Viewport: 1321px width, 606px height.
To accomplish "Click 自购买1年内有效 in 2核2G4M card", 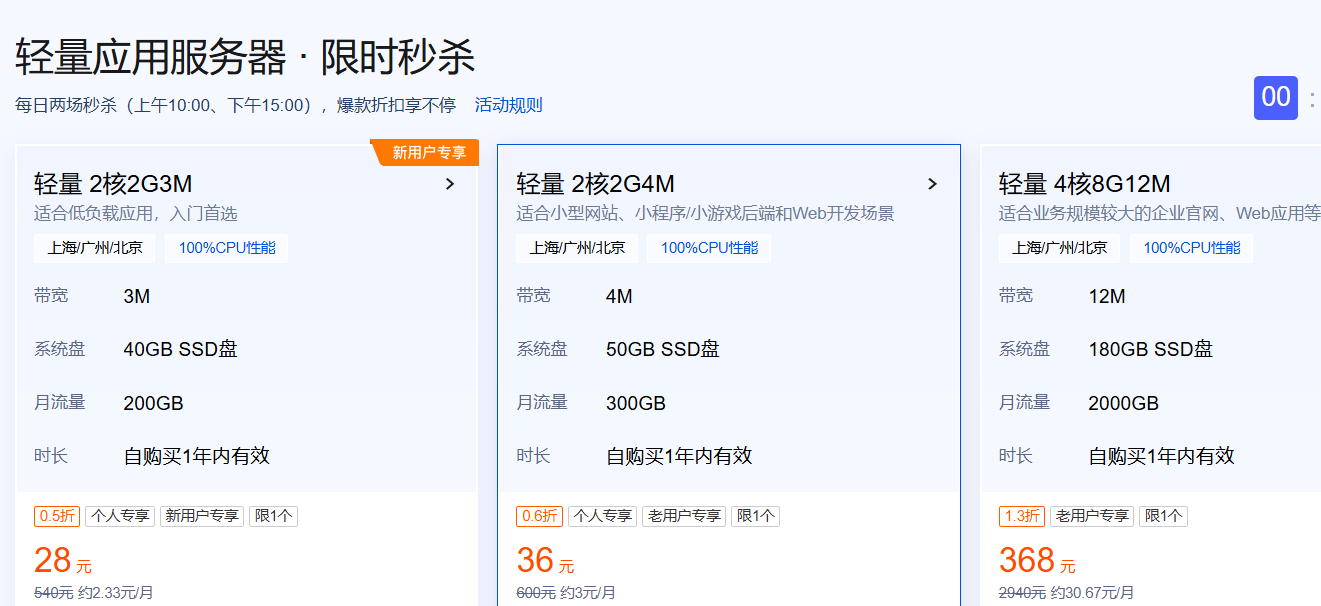I will (x=679, y=456).
